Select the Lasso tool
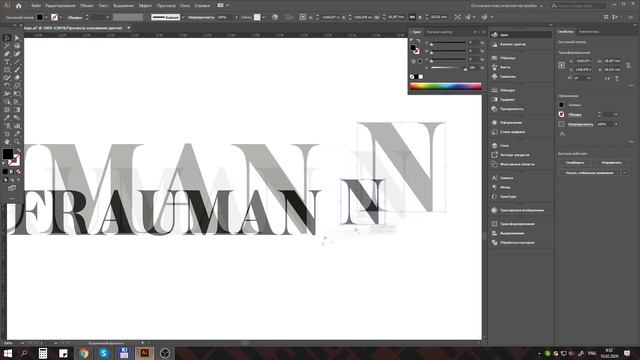The height and width of the screenshot is (360, 640). click(x=17, y=46)
